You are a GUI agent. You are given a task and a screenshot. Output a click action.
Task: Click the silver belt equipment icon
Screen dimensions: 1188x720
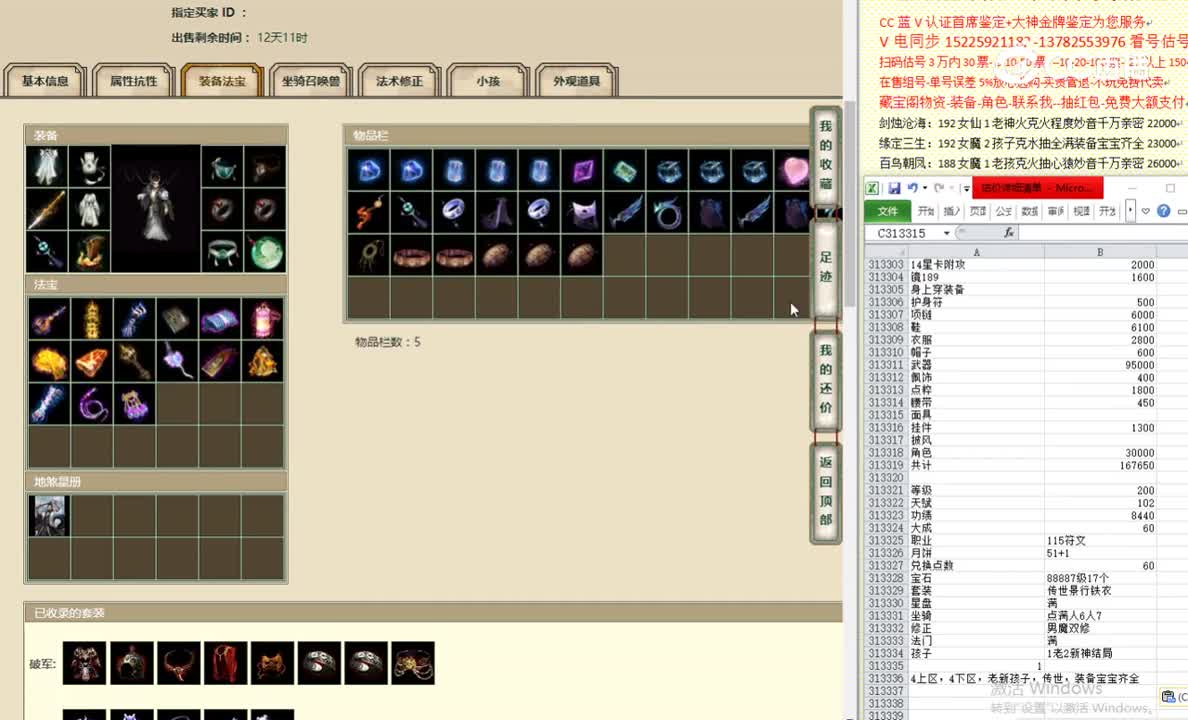click(x=223, y=252)
